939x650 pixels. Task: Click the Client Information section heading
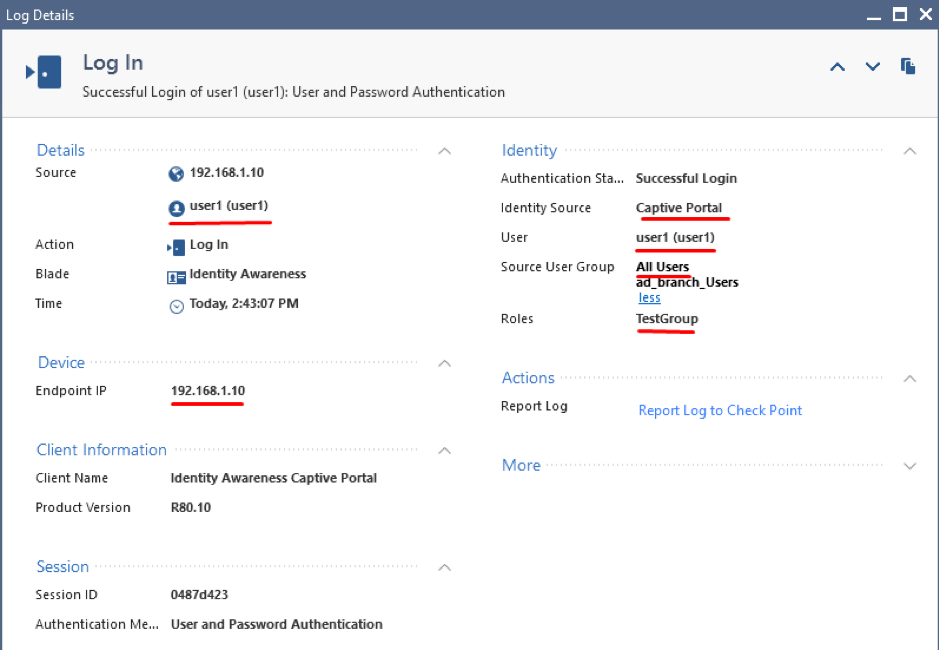(x=101, y=450)
